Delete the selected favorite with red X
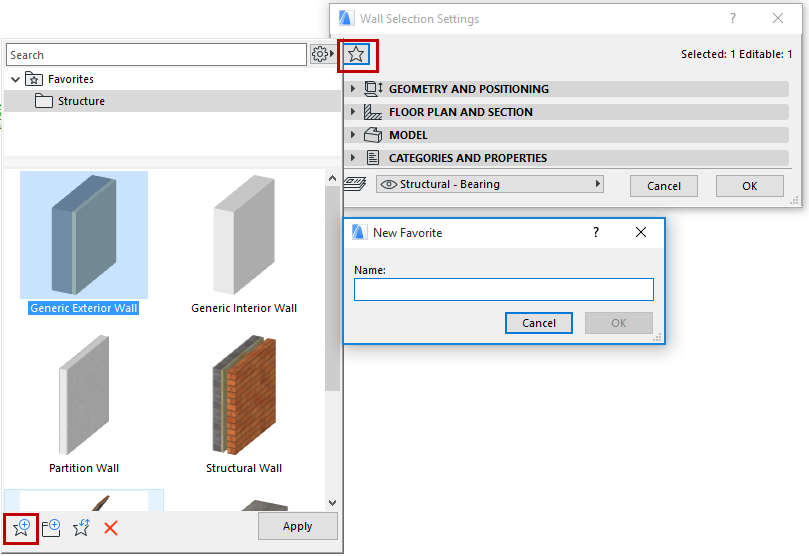The height and width of the screenshot is (556, 809). 111,528
